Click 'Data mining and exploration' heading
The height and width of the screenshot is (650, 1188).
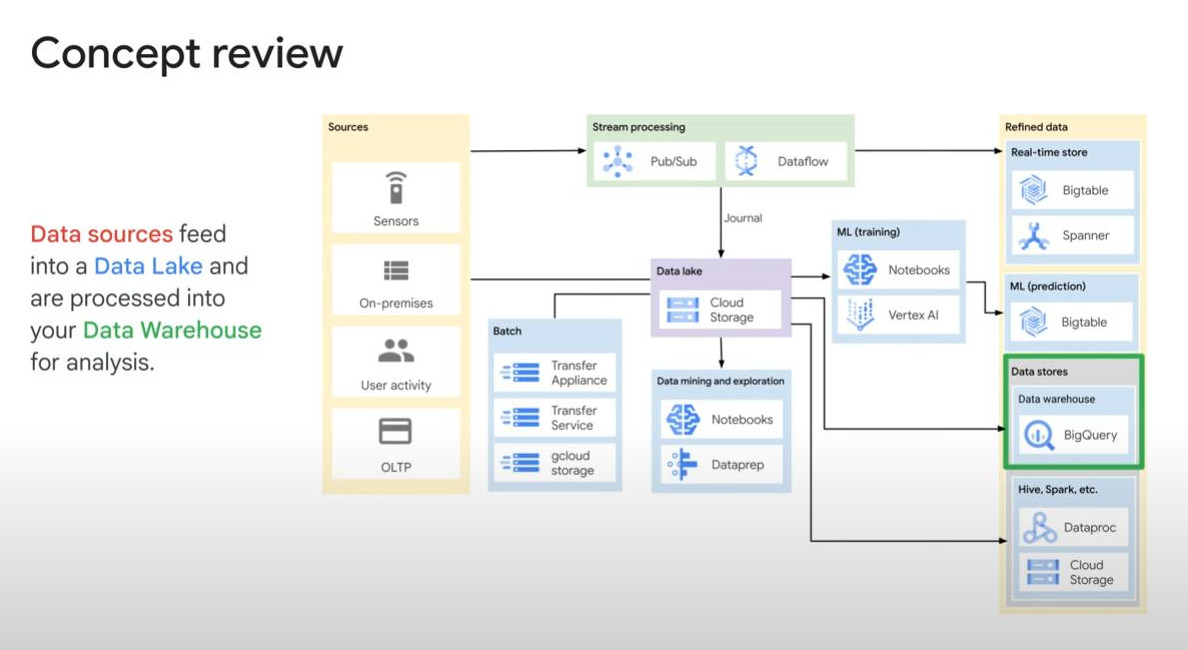click(x=721, y=381)
